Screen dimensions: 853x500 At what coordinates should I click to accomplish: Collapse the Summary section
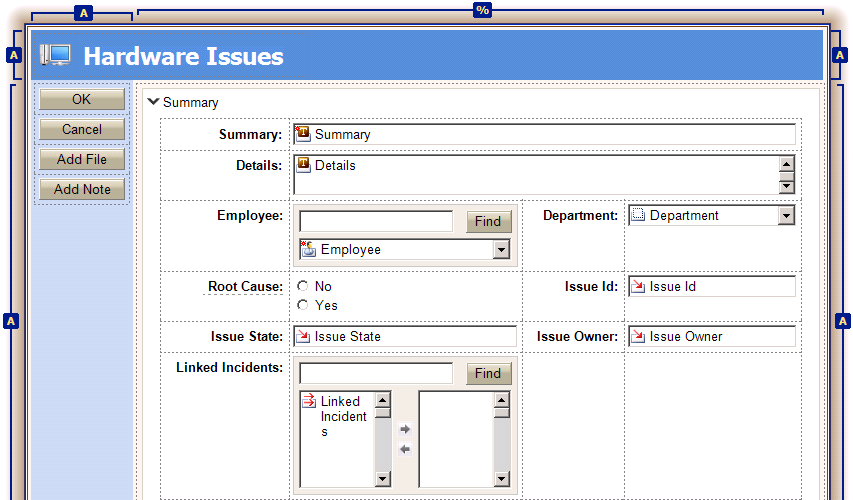(153, 102)
